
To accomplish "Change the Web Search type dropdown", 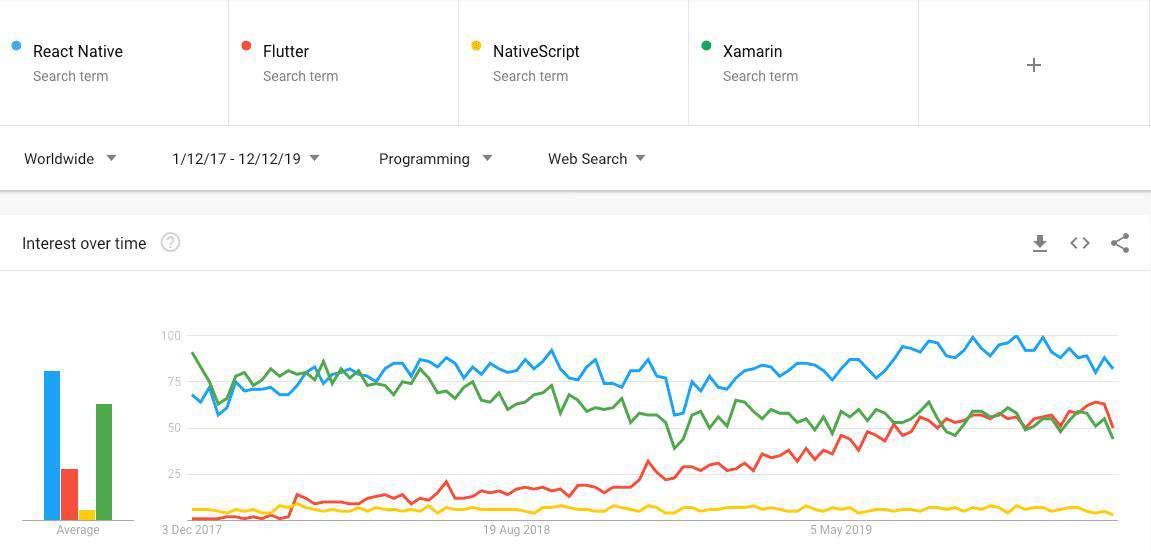I will pyautogui.click(x=596, y=159).
